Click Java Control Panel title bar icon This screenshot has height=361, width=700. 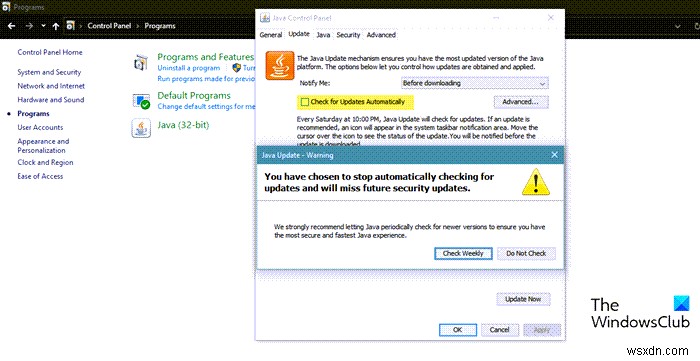click(x=265, y=18)
